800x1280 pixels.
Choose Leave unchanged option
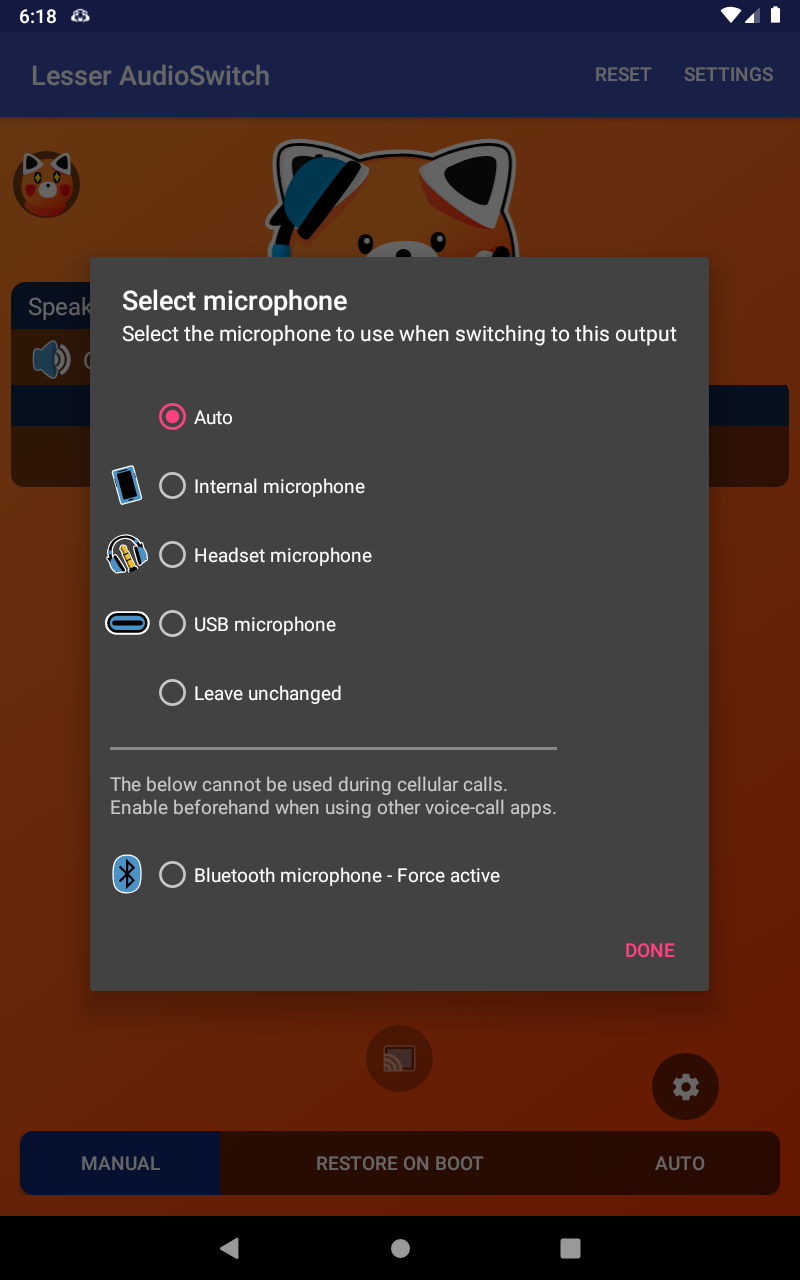pyautogui.click(x=173, y=693)
